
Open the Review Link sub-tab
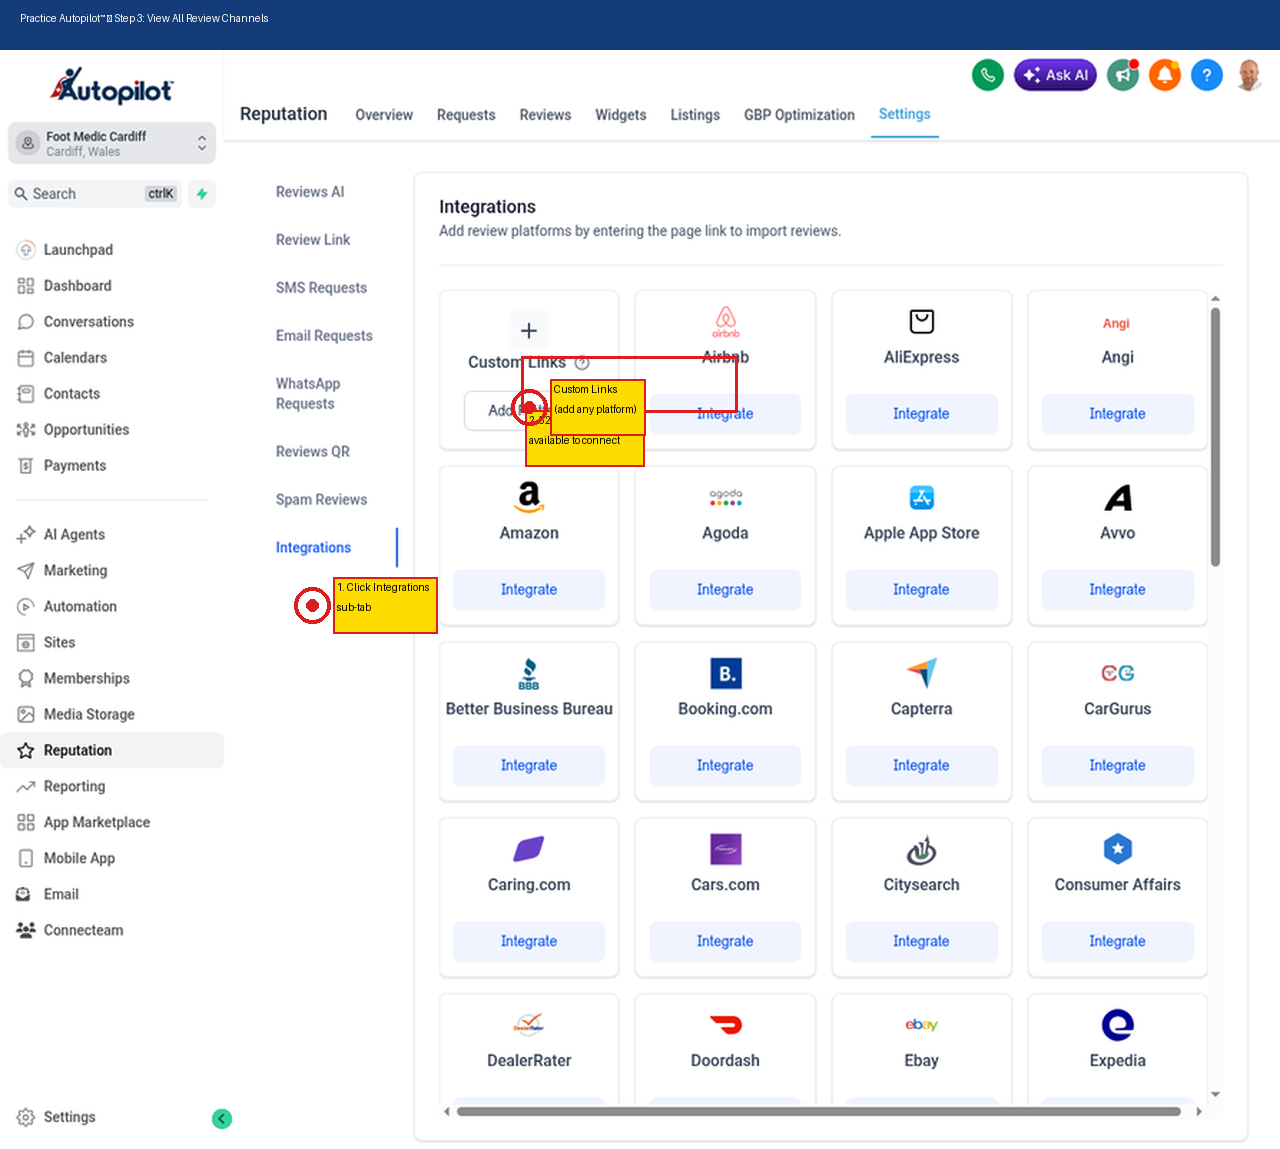point(313,240)
